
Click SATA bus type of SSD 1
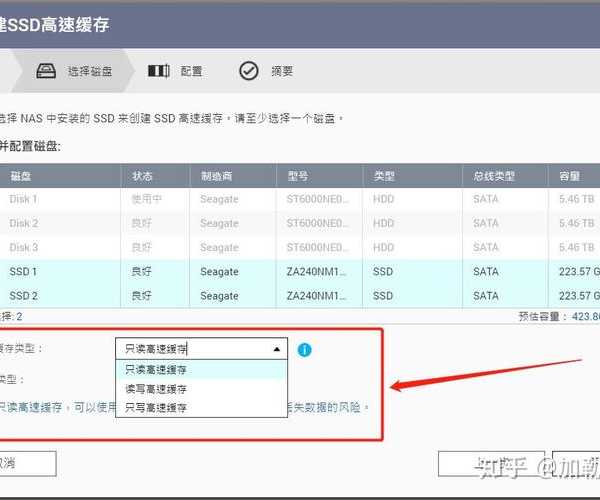486,272
